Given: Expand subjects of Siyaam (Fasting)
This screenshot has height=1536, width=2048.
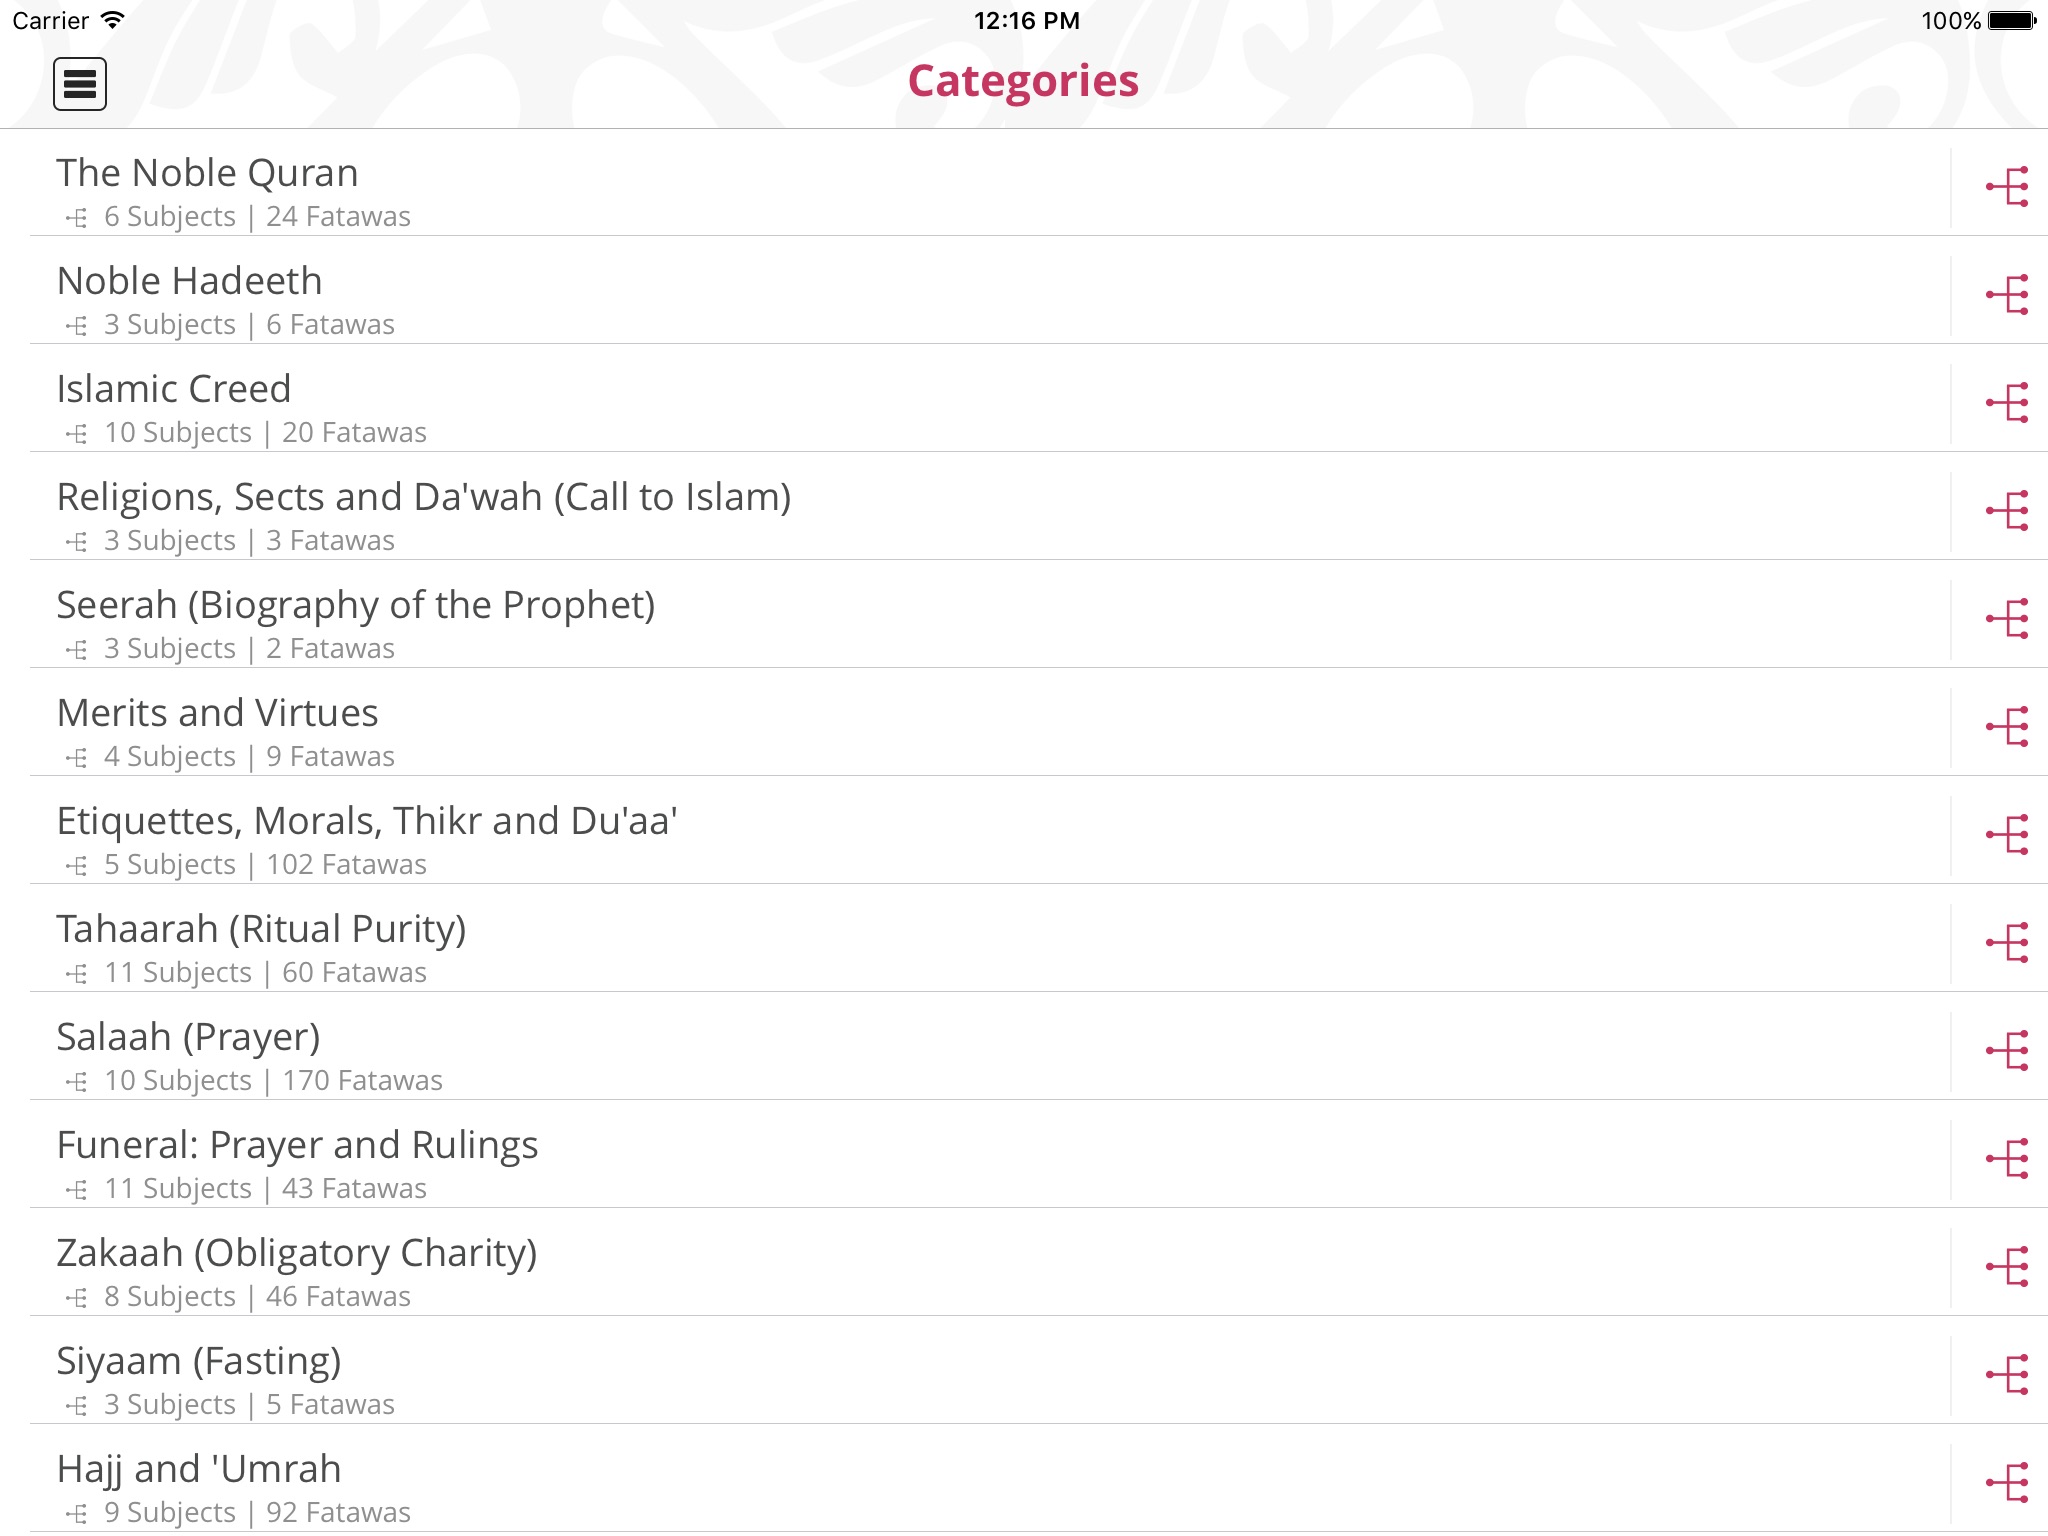Looking at the screenshot, I should click(2006, 1375).
